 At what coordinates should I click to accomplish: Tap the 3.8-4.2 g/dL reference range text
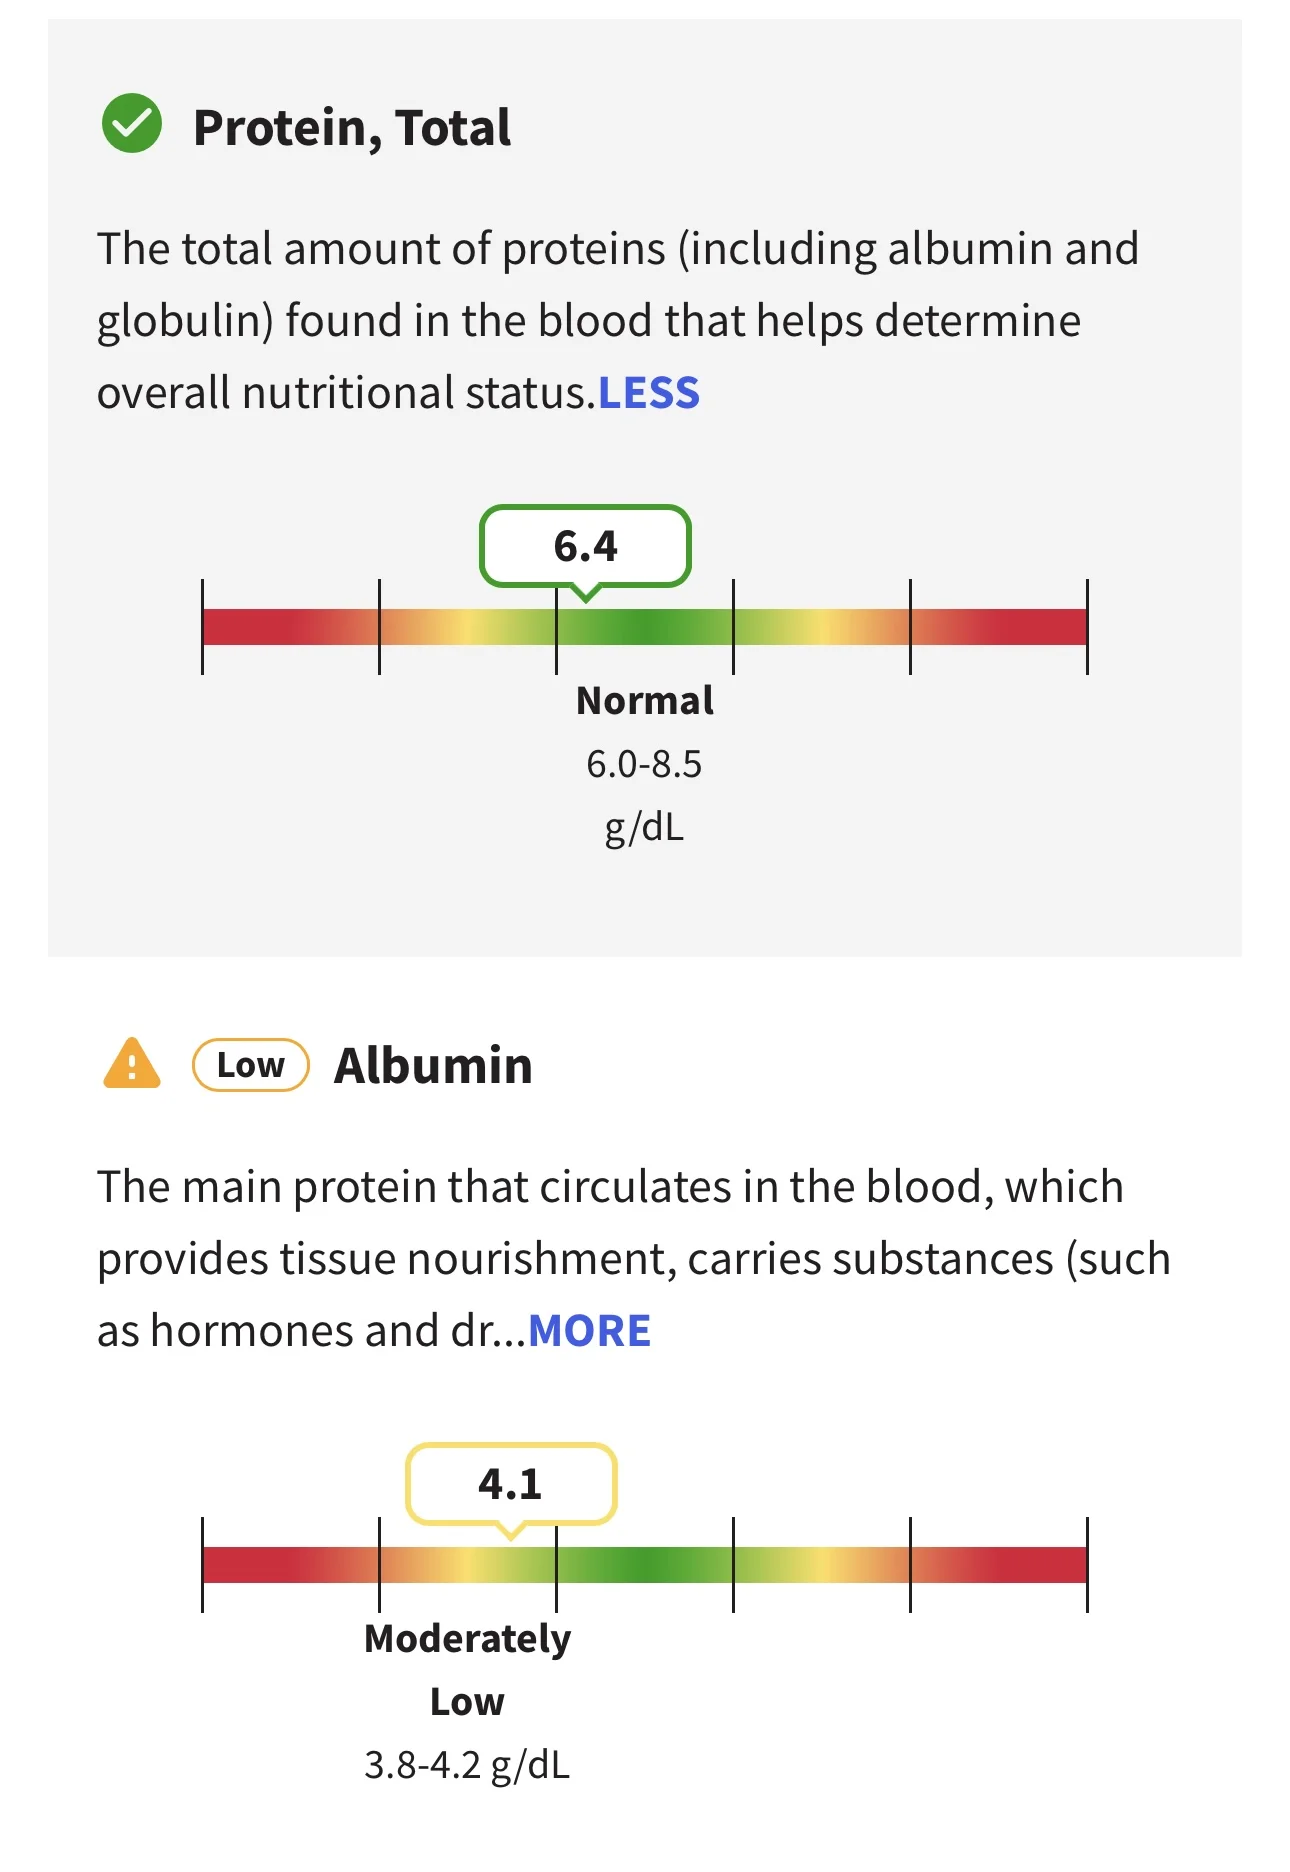[x=468, y=1766]
